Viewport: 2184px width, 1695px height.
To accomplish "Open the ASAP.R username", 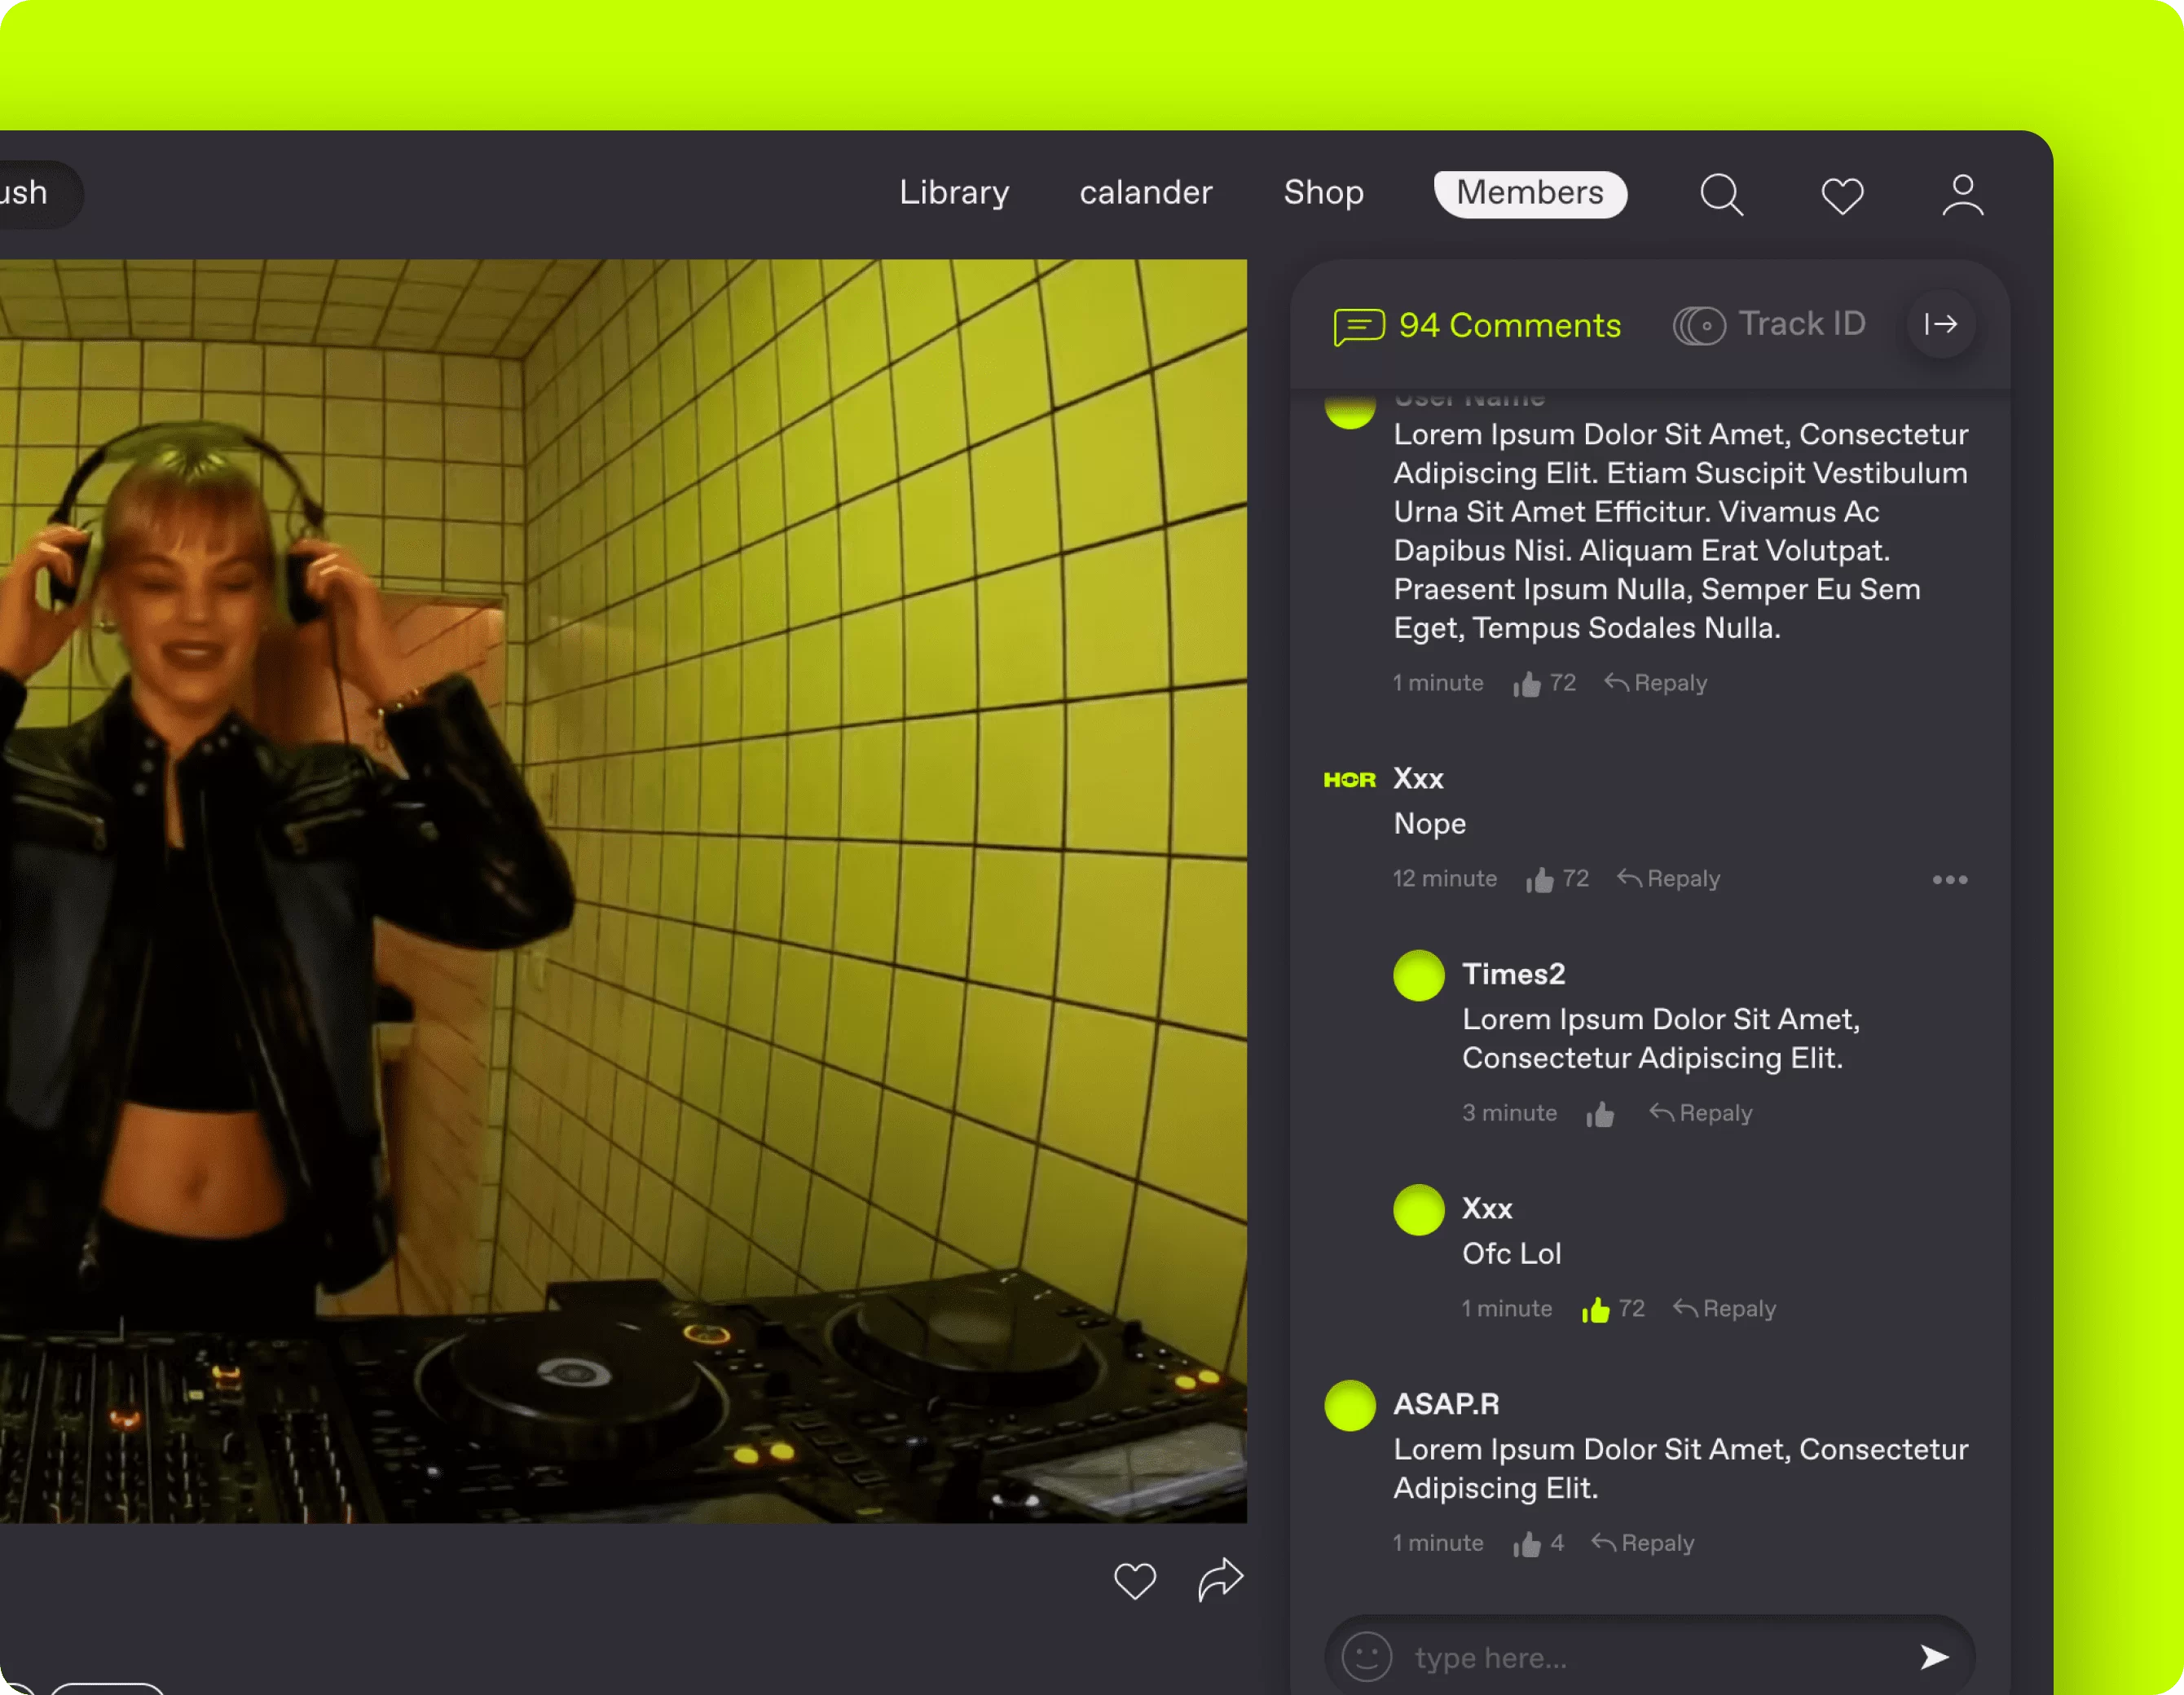I will point(1446,1404).
